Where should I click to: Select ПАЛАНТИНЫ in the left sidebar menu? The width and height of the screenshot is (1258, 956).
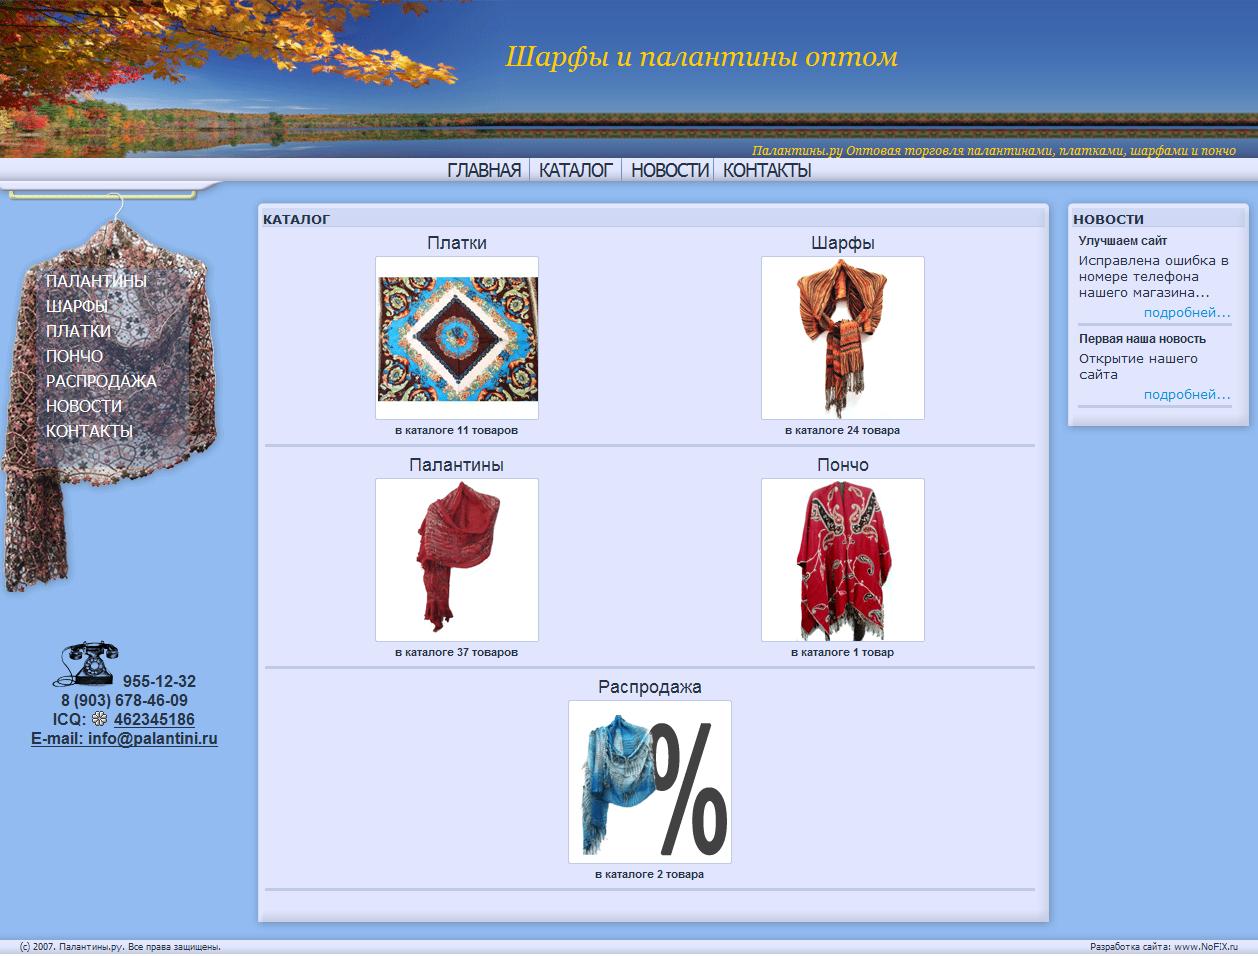tap(96, 281)
